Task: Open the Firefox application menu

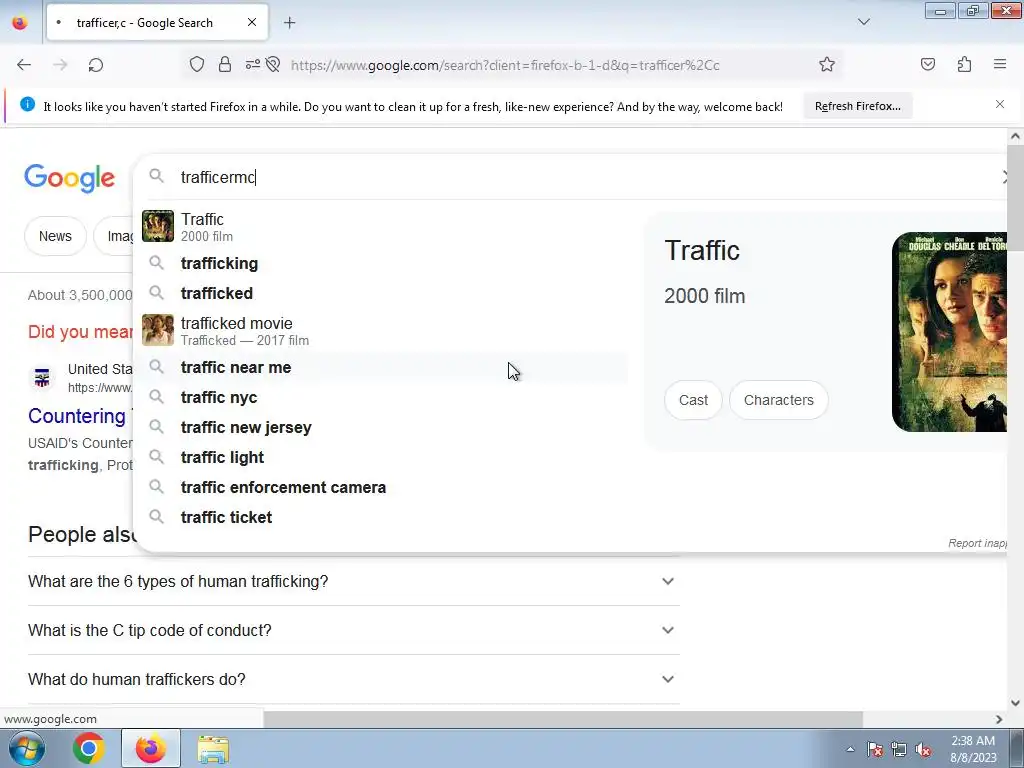Action: coord(1000,64)
